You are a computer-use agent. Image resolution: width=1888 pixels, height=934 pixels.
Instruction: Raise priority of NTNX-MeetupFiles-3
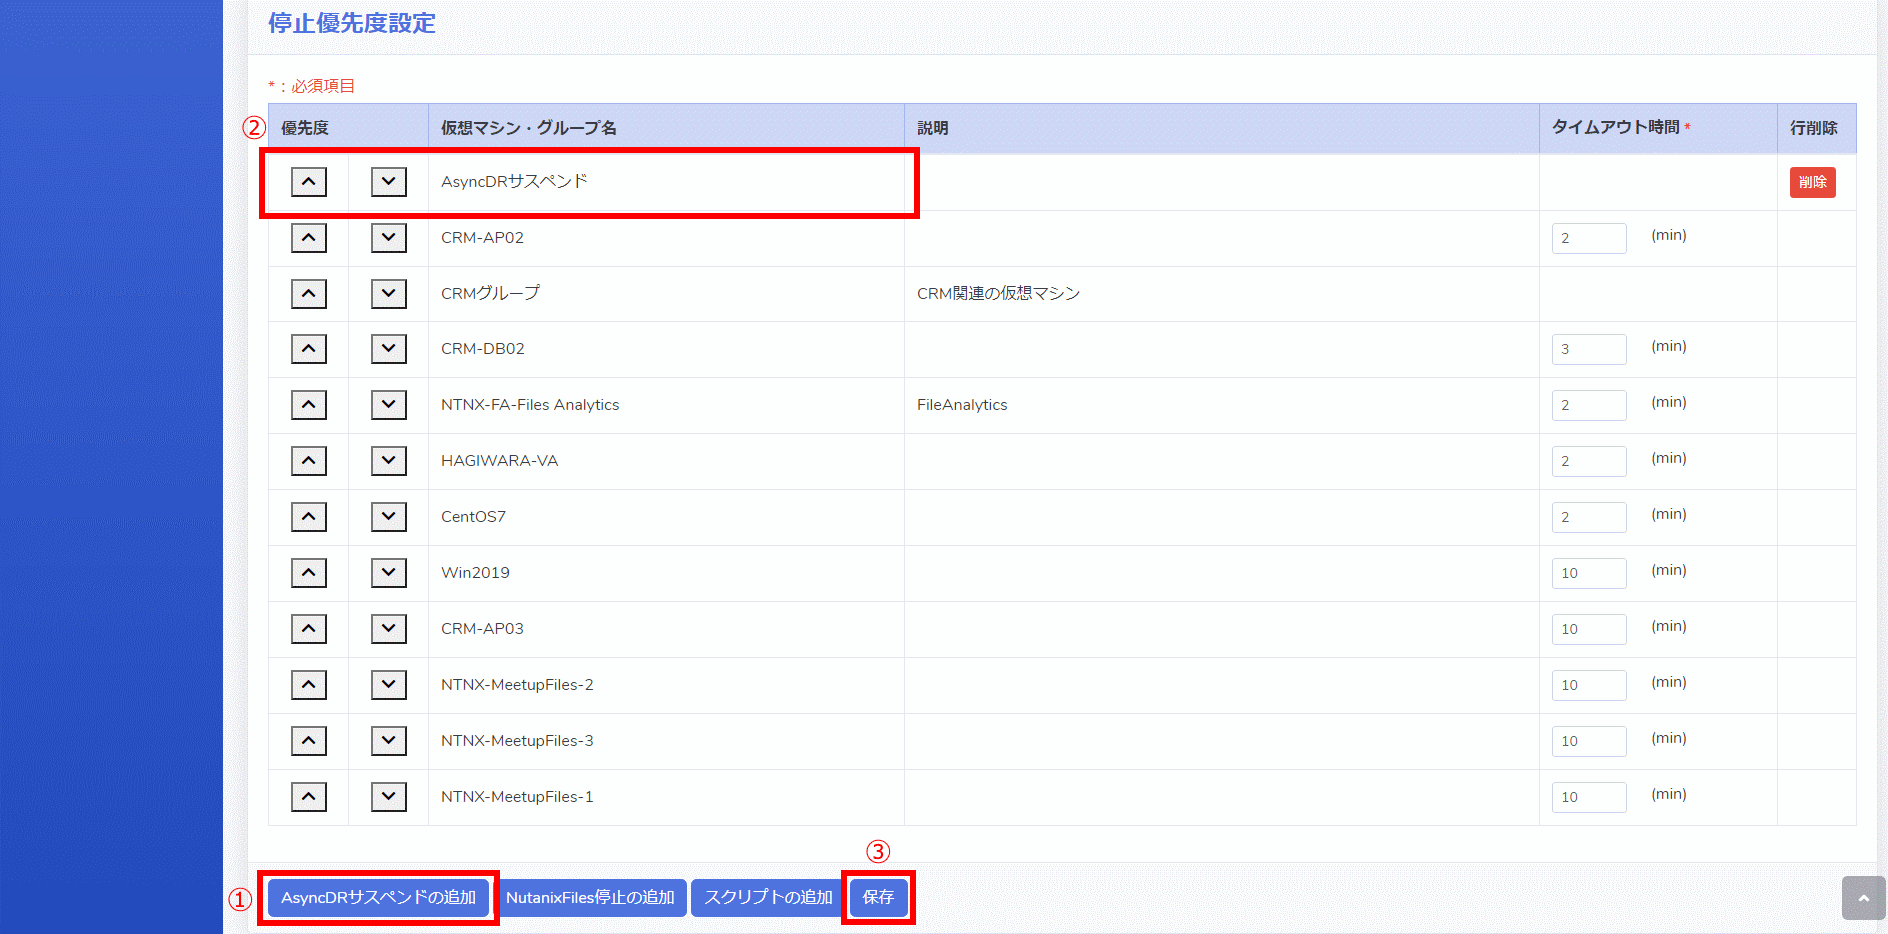[308, 741]
